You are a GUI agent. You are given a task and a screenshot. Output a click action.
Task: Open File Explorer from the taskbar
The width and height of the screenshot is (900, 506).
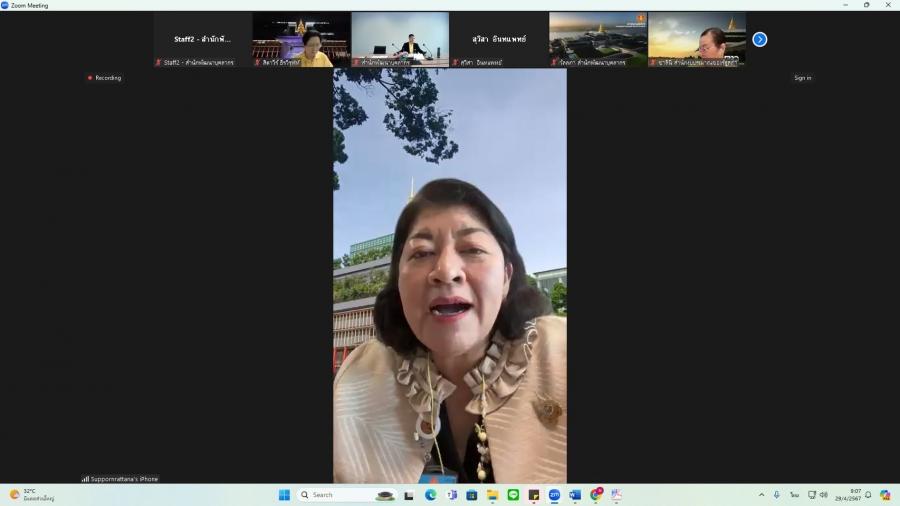tap(492, 495)
